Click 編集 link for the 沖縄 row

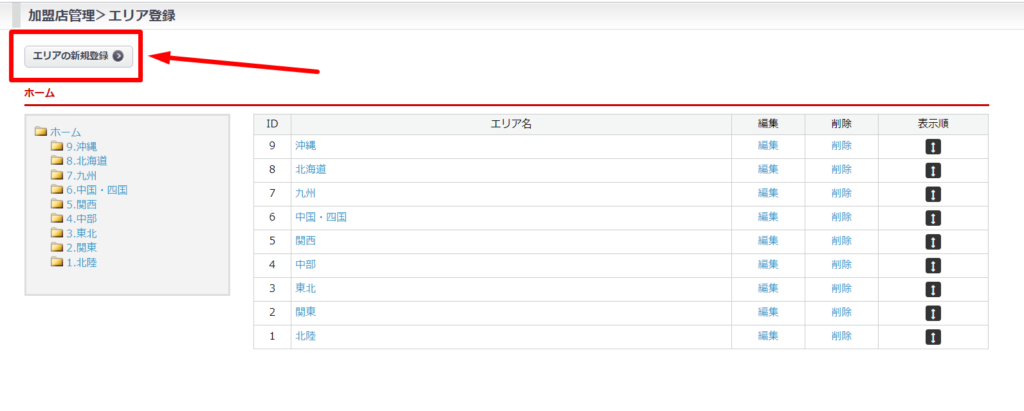[768, 146]
